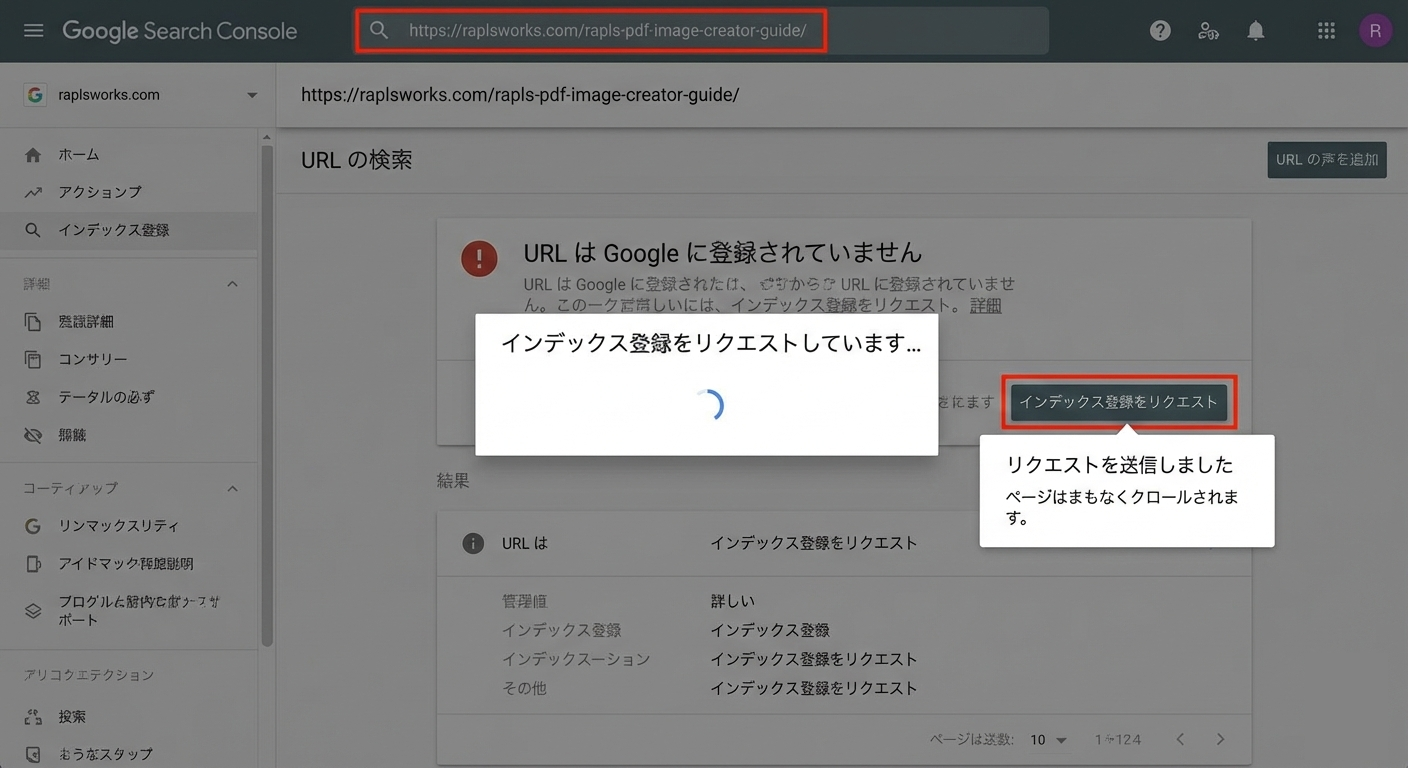Viewport: 1408px width, 768px height.
Task: Click the sitemap icon beside 按索
Action: pyautogui.click(x=33, y=717)
